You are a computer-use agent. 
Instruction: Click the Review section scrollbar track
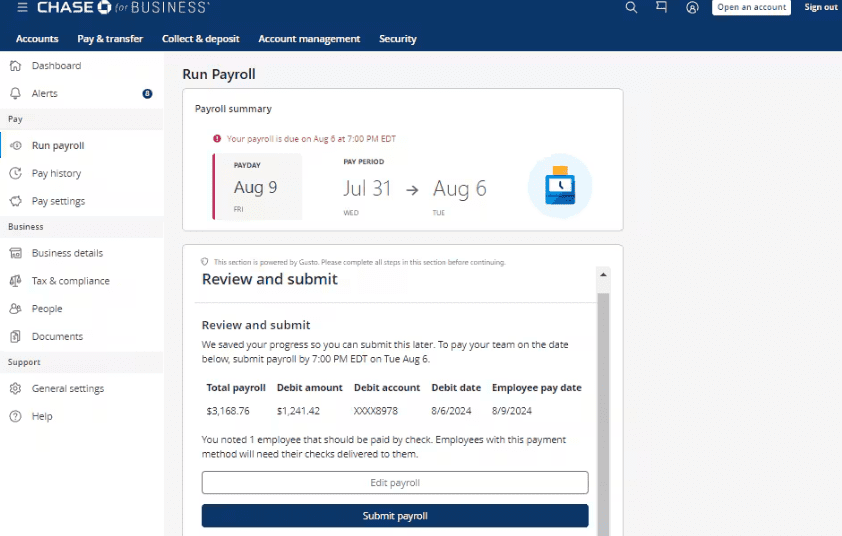603,414
